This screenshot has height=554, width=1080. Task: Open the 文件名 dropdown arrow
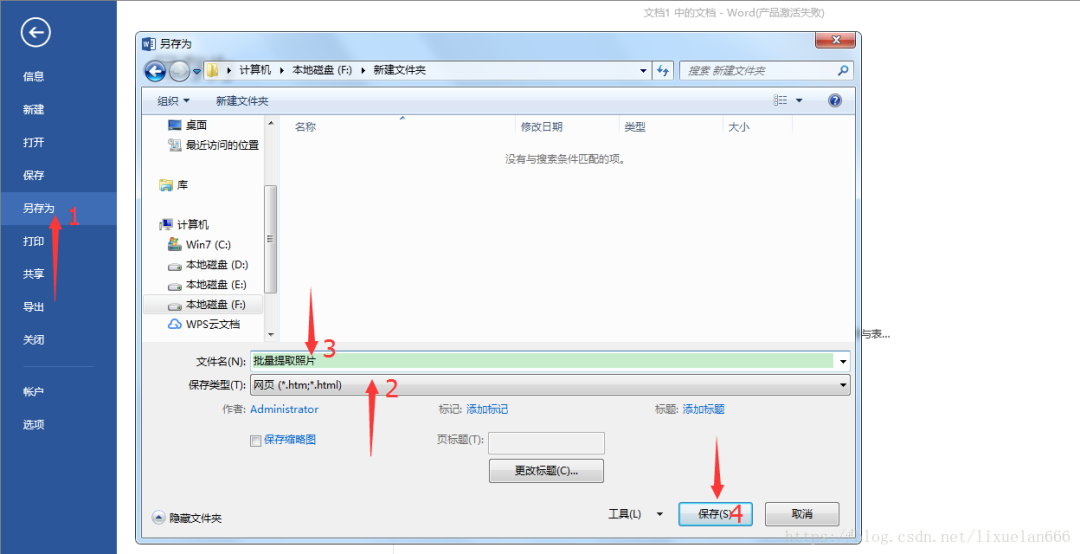point(842,360)
